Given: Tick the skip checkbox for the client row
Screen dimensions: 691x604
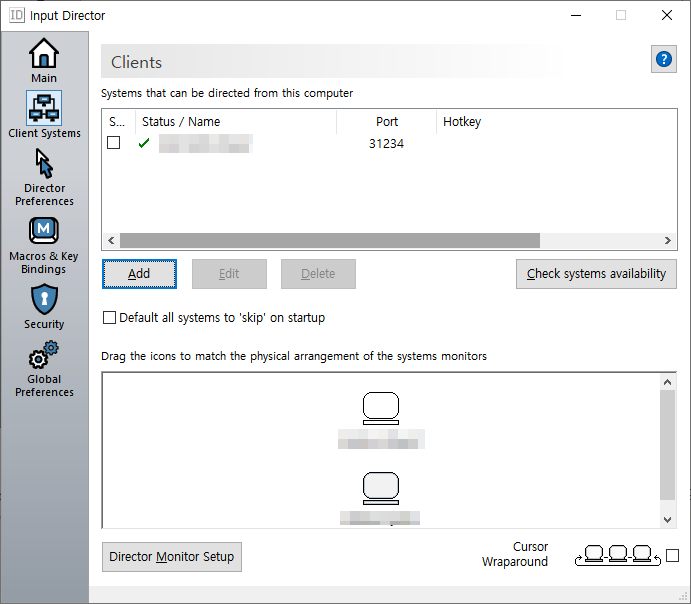Looking at the screenshot, I should point(114,143).
